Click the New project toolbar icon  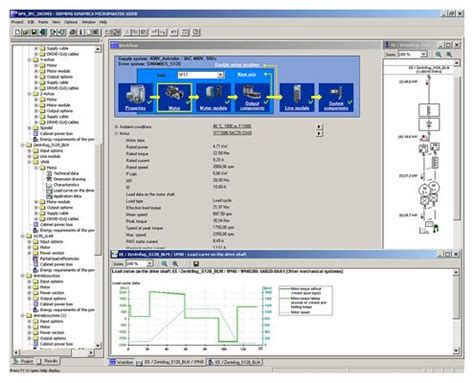(17, 32)
